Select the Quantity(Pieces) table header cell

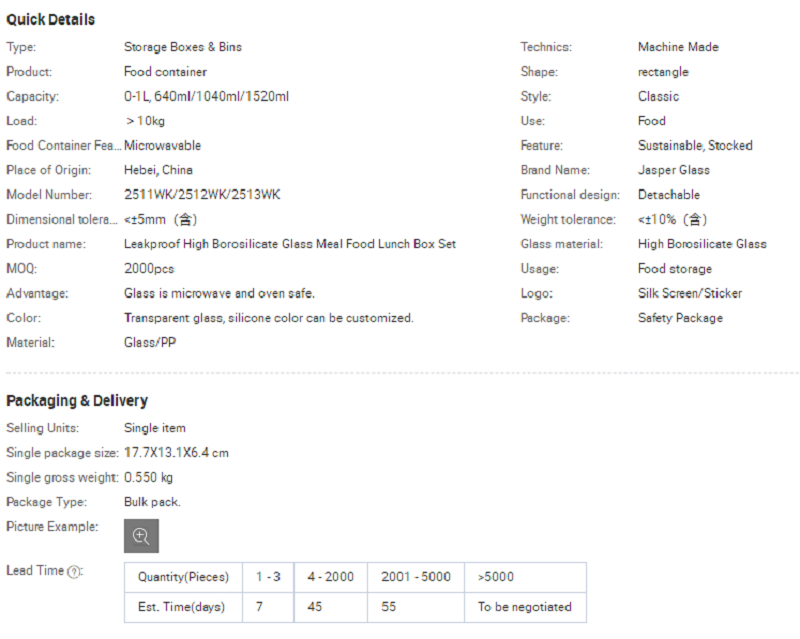coord(184,577)
